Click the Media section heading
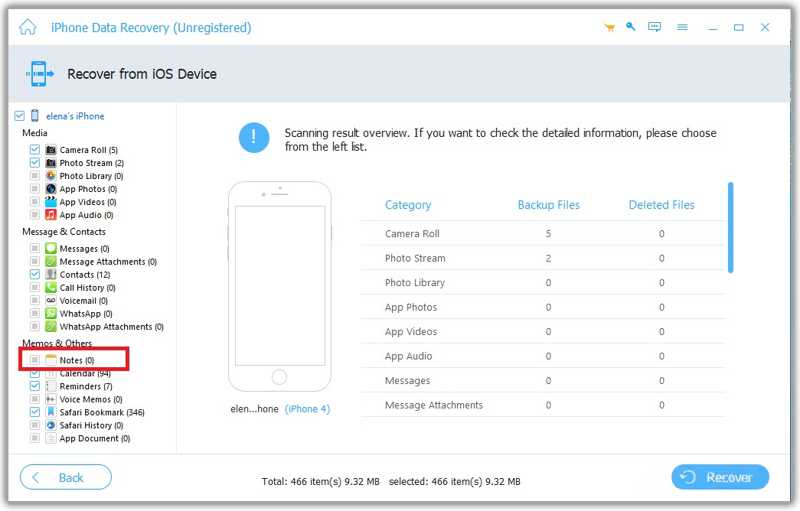800x511 pixels. (35, 133)
